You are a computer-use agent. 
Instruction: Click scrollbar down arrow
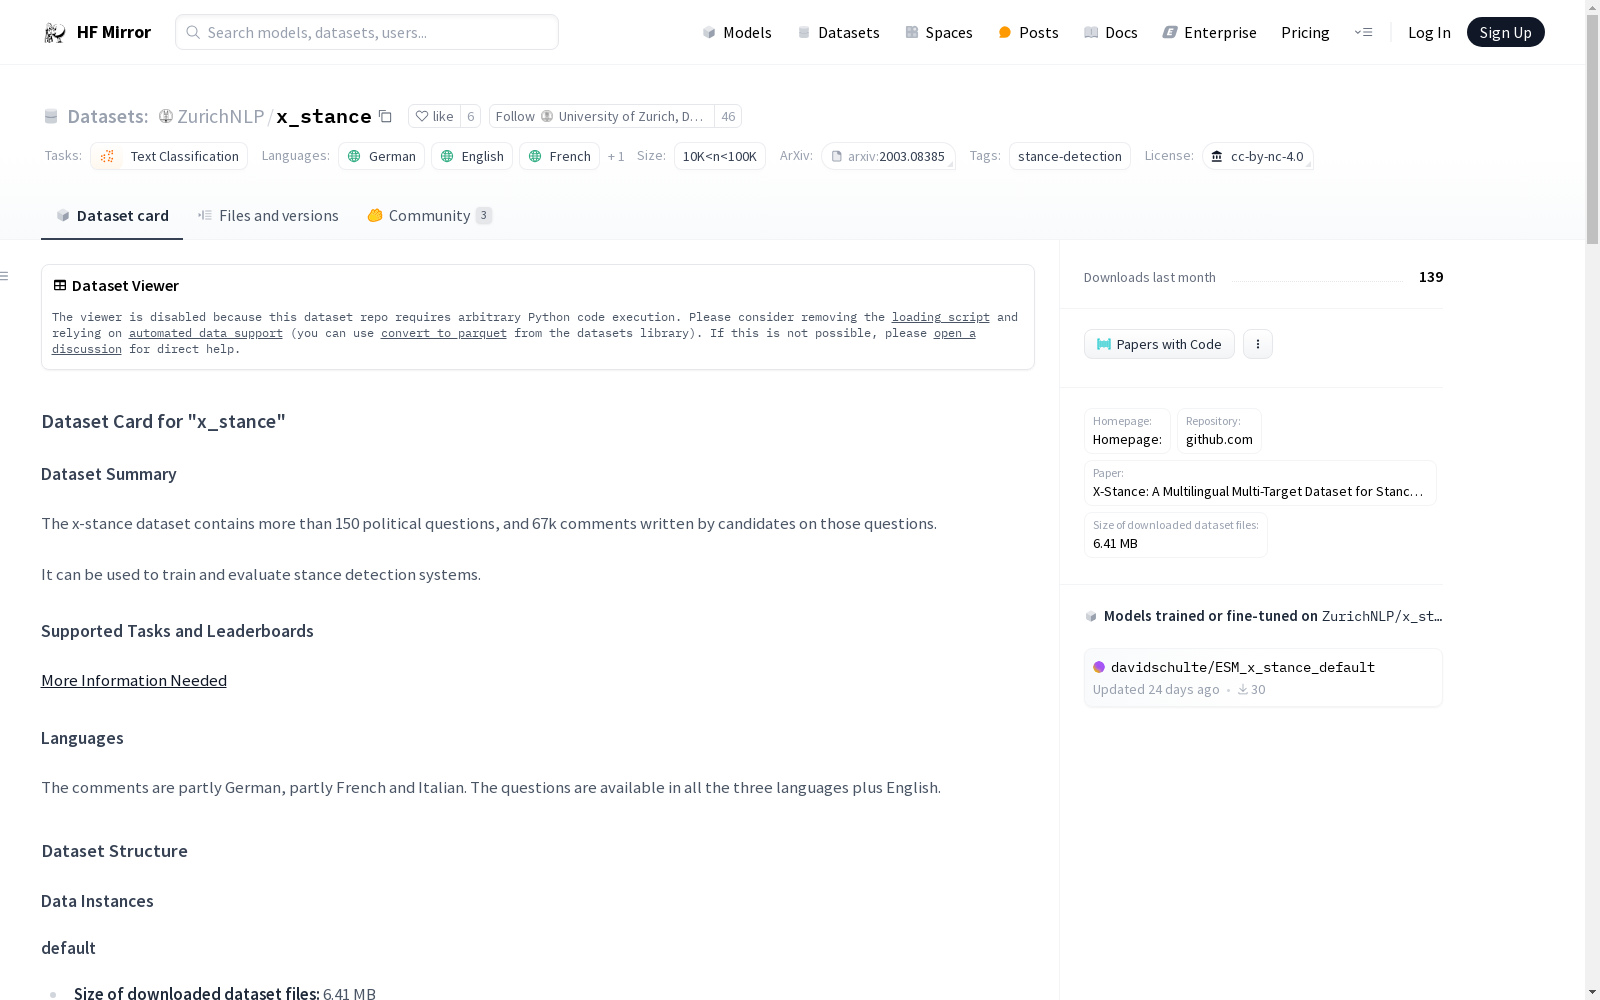1592,992
